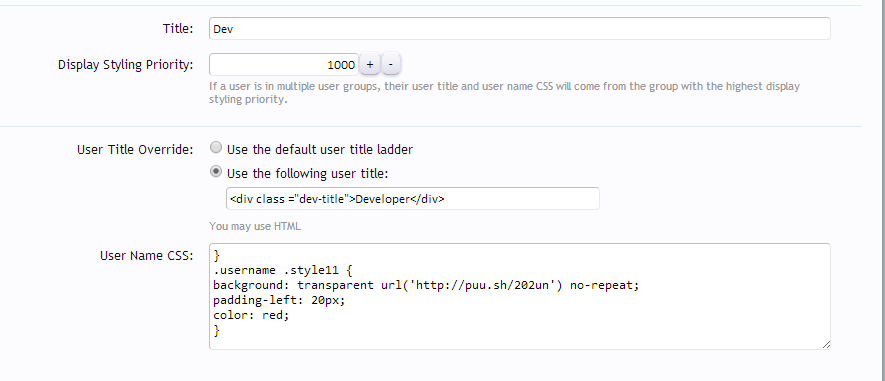The width and height of the screenshot is (885, 381).
Task: Select "Use the default user title ladder" radio
Action: [x=216, y=148]
